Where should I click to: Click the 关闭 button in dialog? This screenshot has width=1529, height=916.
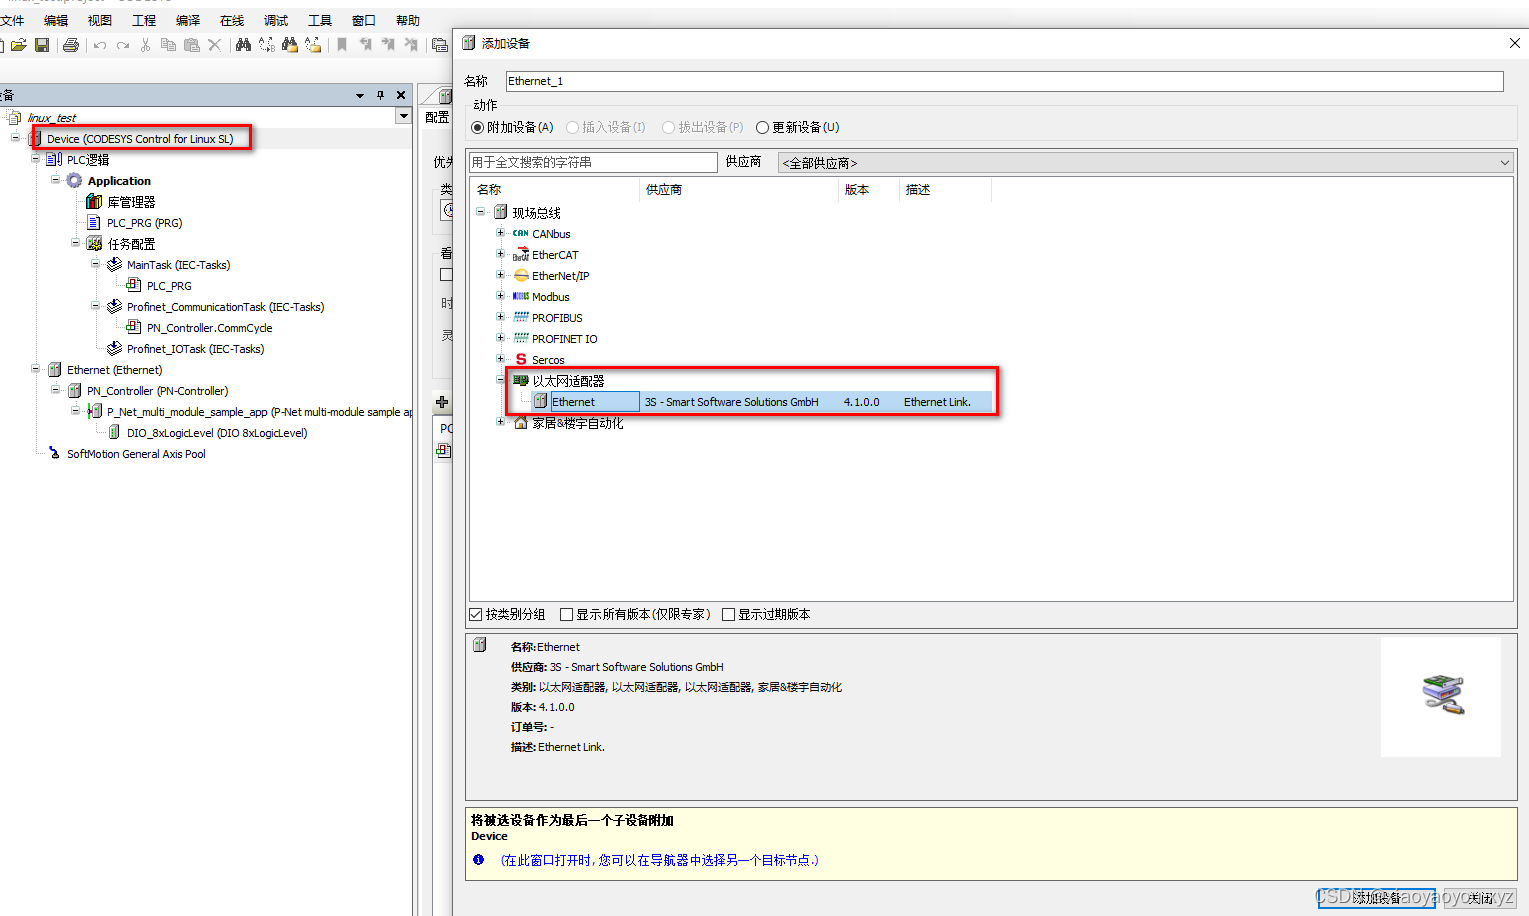(x=1480, y=897)
